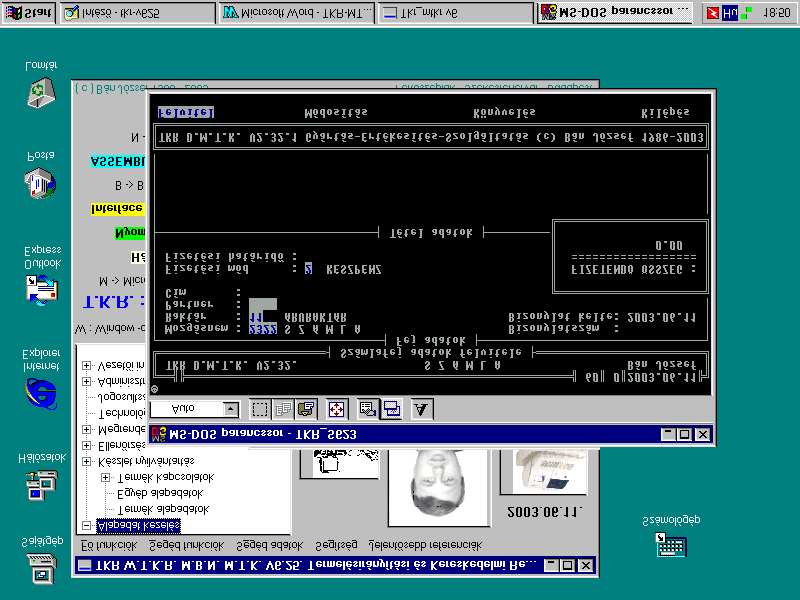Open Jelentősebb referenciák menu in TKR window
Image resolution: width=800 pixels, height=600 pixels.
click(425, 545)
